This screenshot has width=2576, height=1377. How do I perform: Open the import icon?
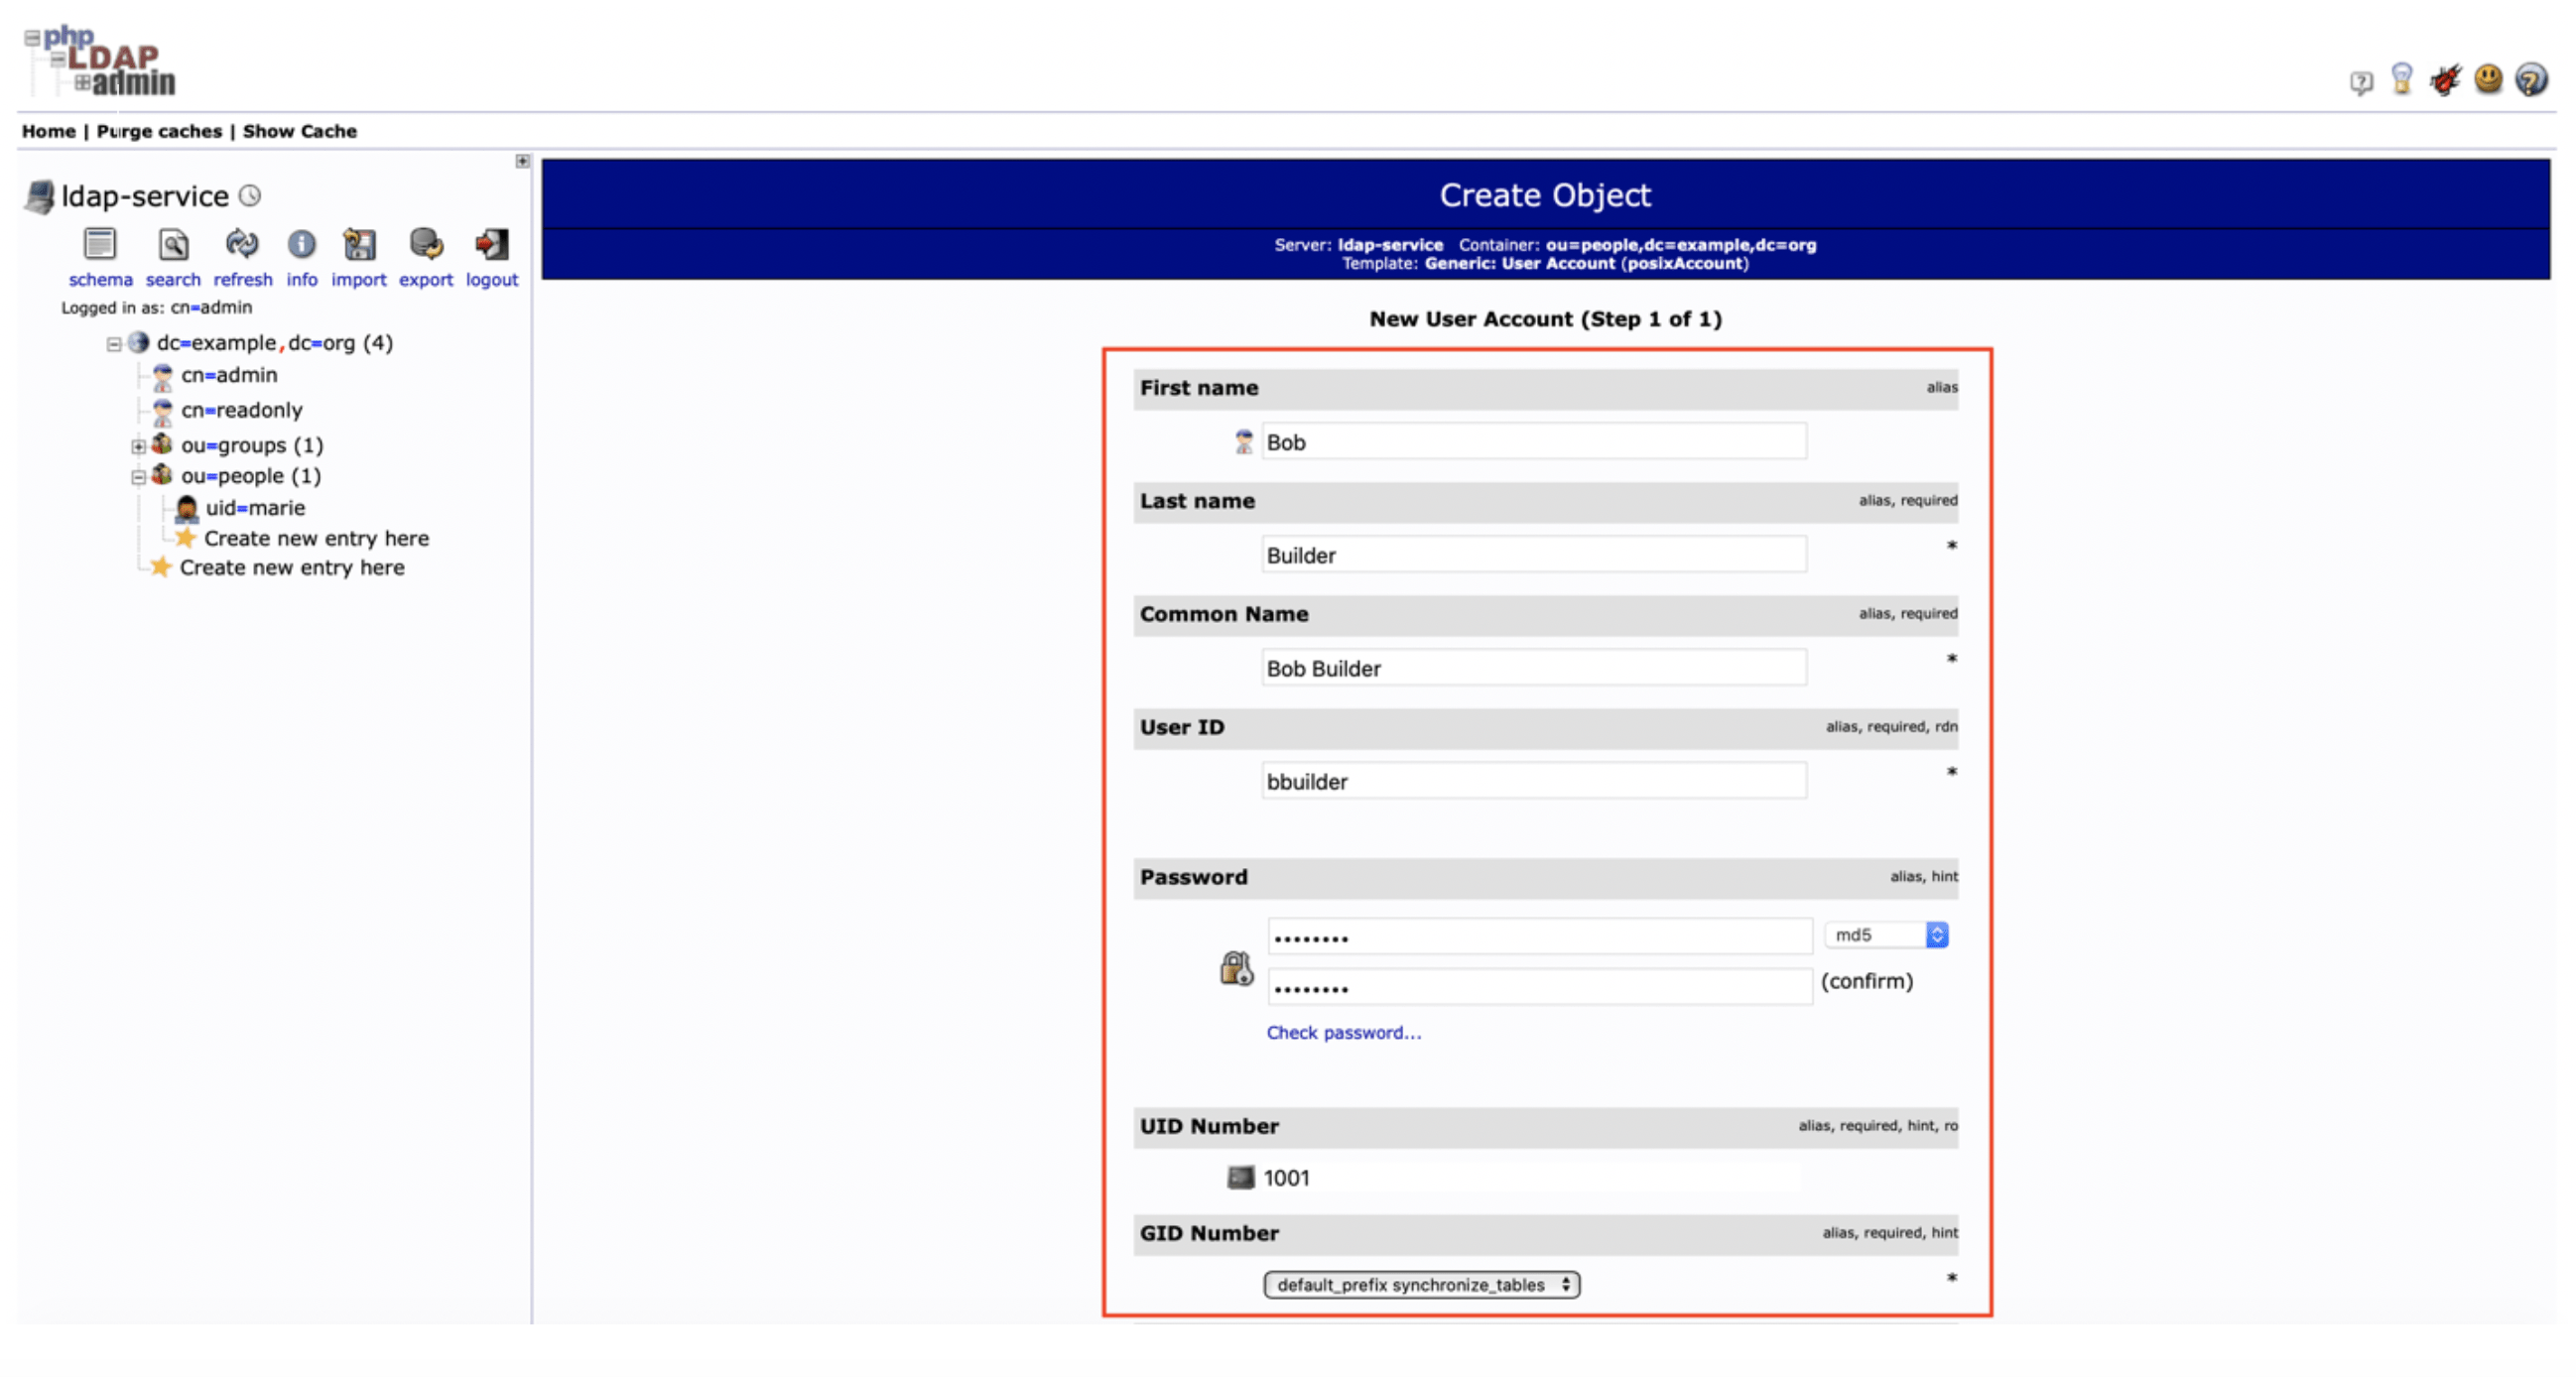click(x=359, y=244)
